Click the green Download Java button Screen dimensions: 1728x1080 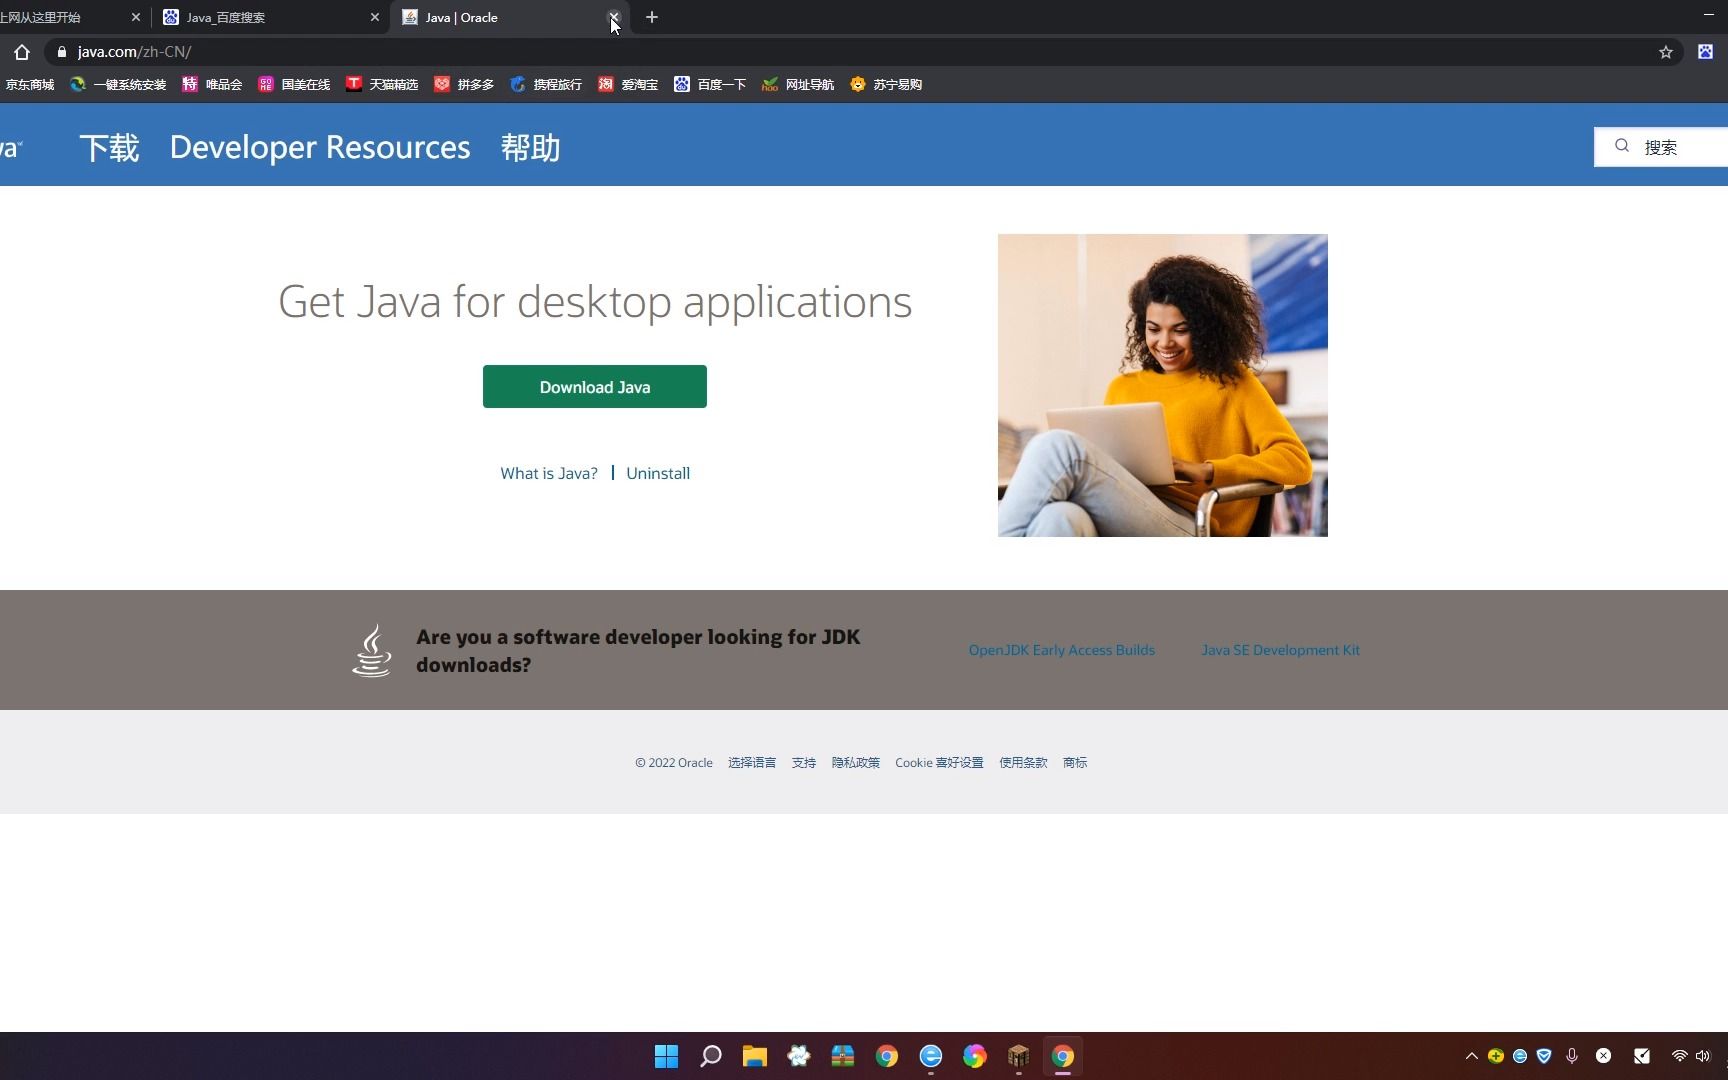tap(595, 387)
